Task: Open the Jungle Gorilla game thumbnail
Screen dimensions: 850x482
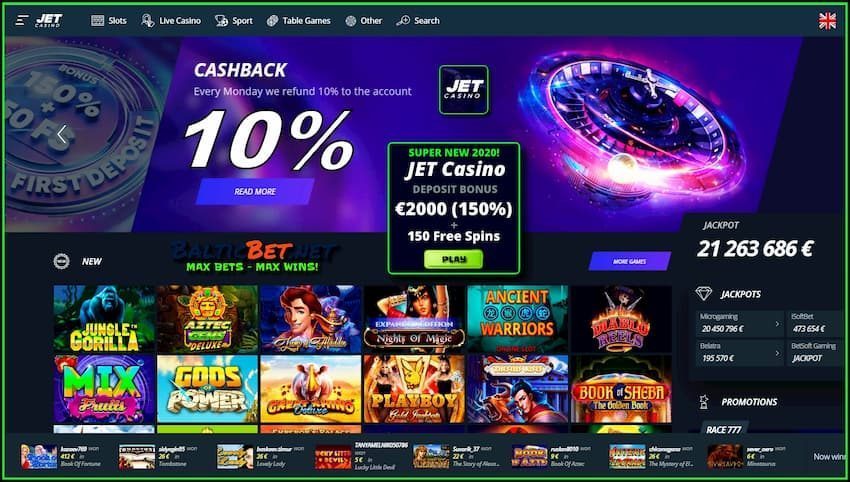Action: pyautogui.click(x=104, y=319)
